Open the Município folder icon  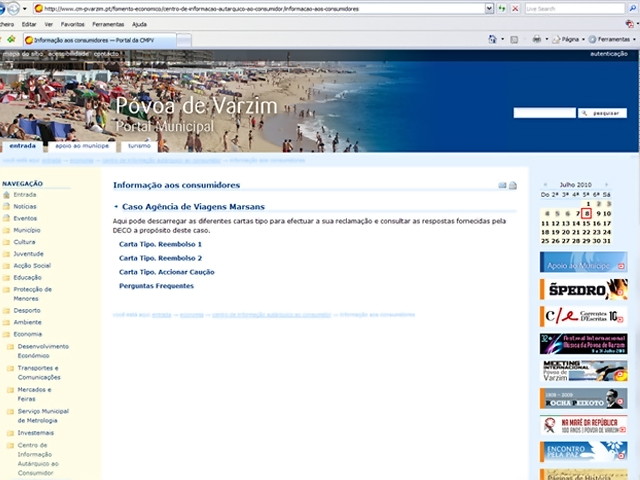click(6, 230)
